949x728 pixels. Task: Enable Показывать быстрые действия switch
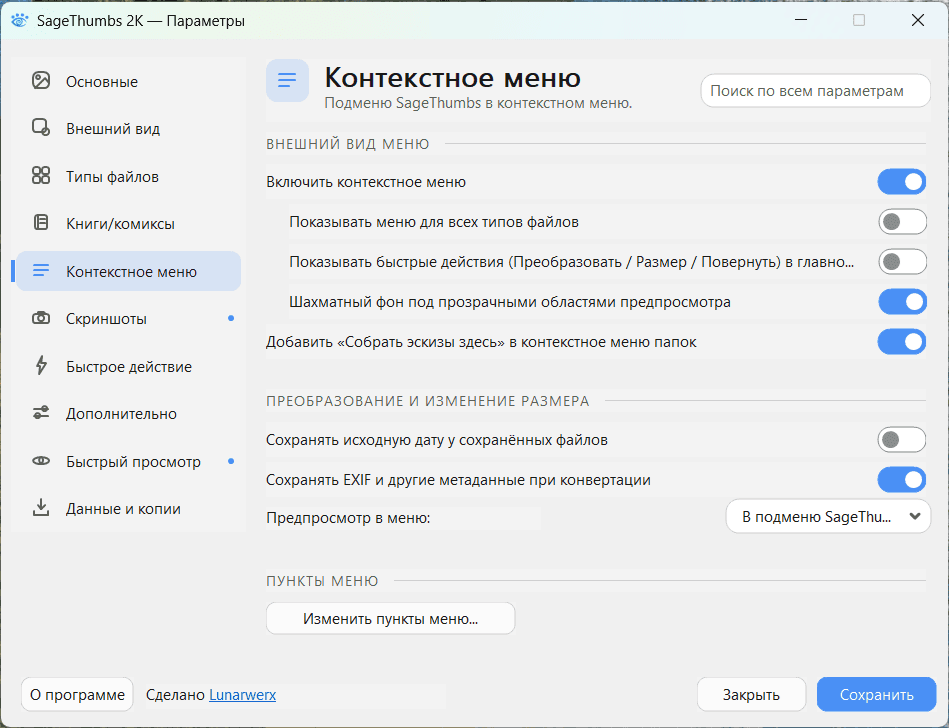click(x=902, y=261)
